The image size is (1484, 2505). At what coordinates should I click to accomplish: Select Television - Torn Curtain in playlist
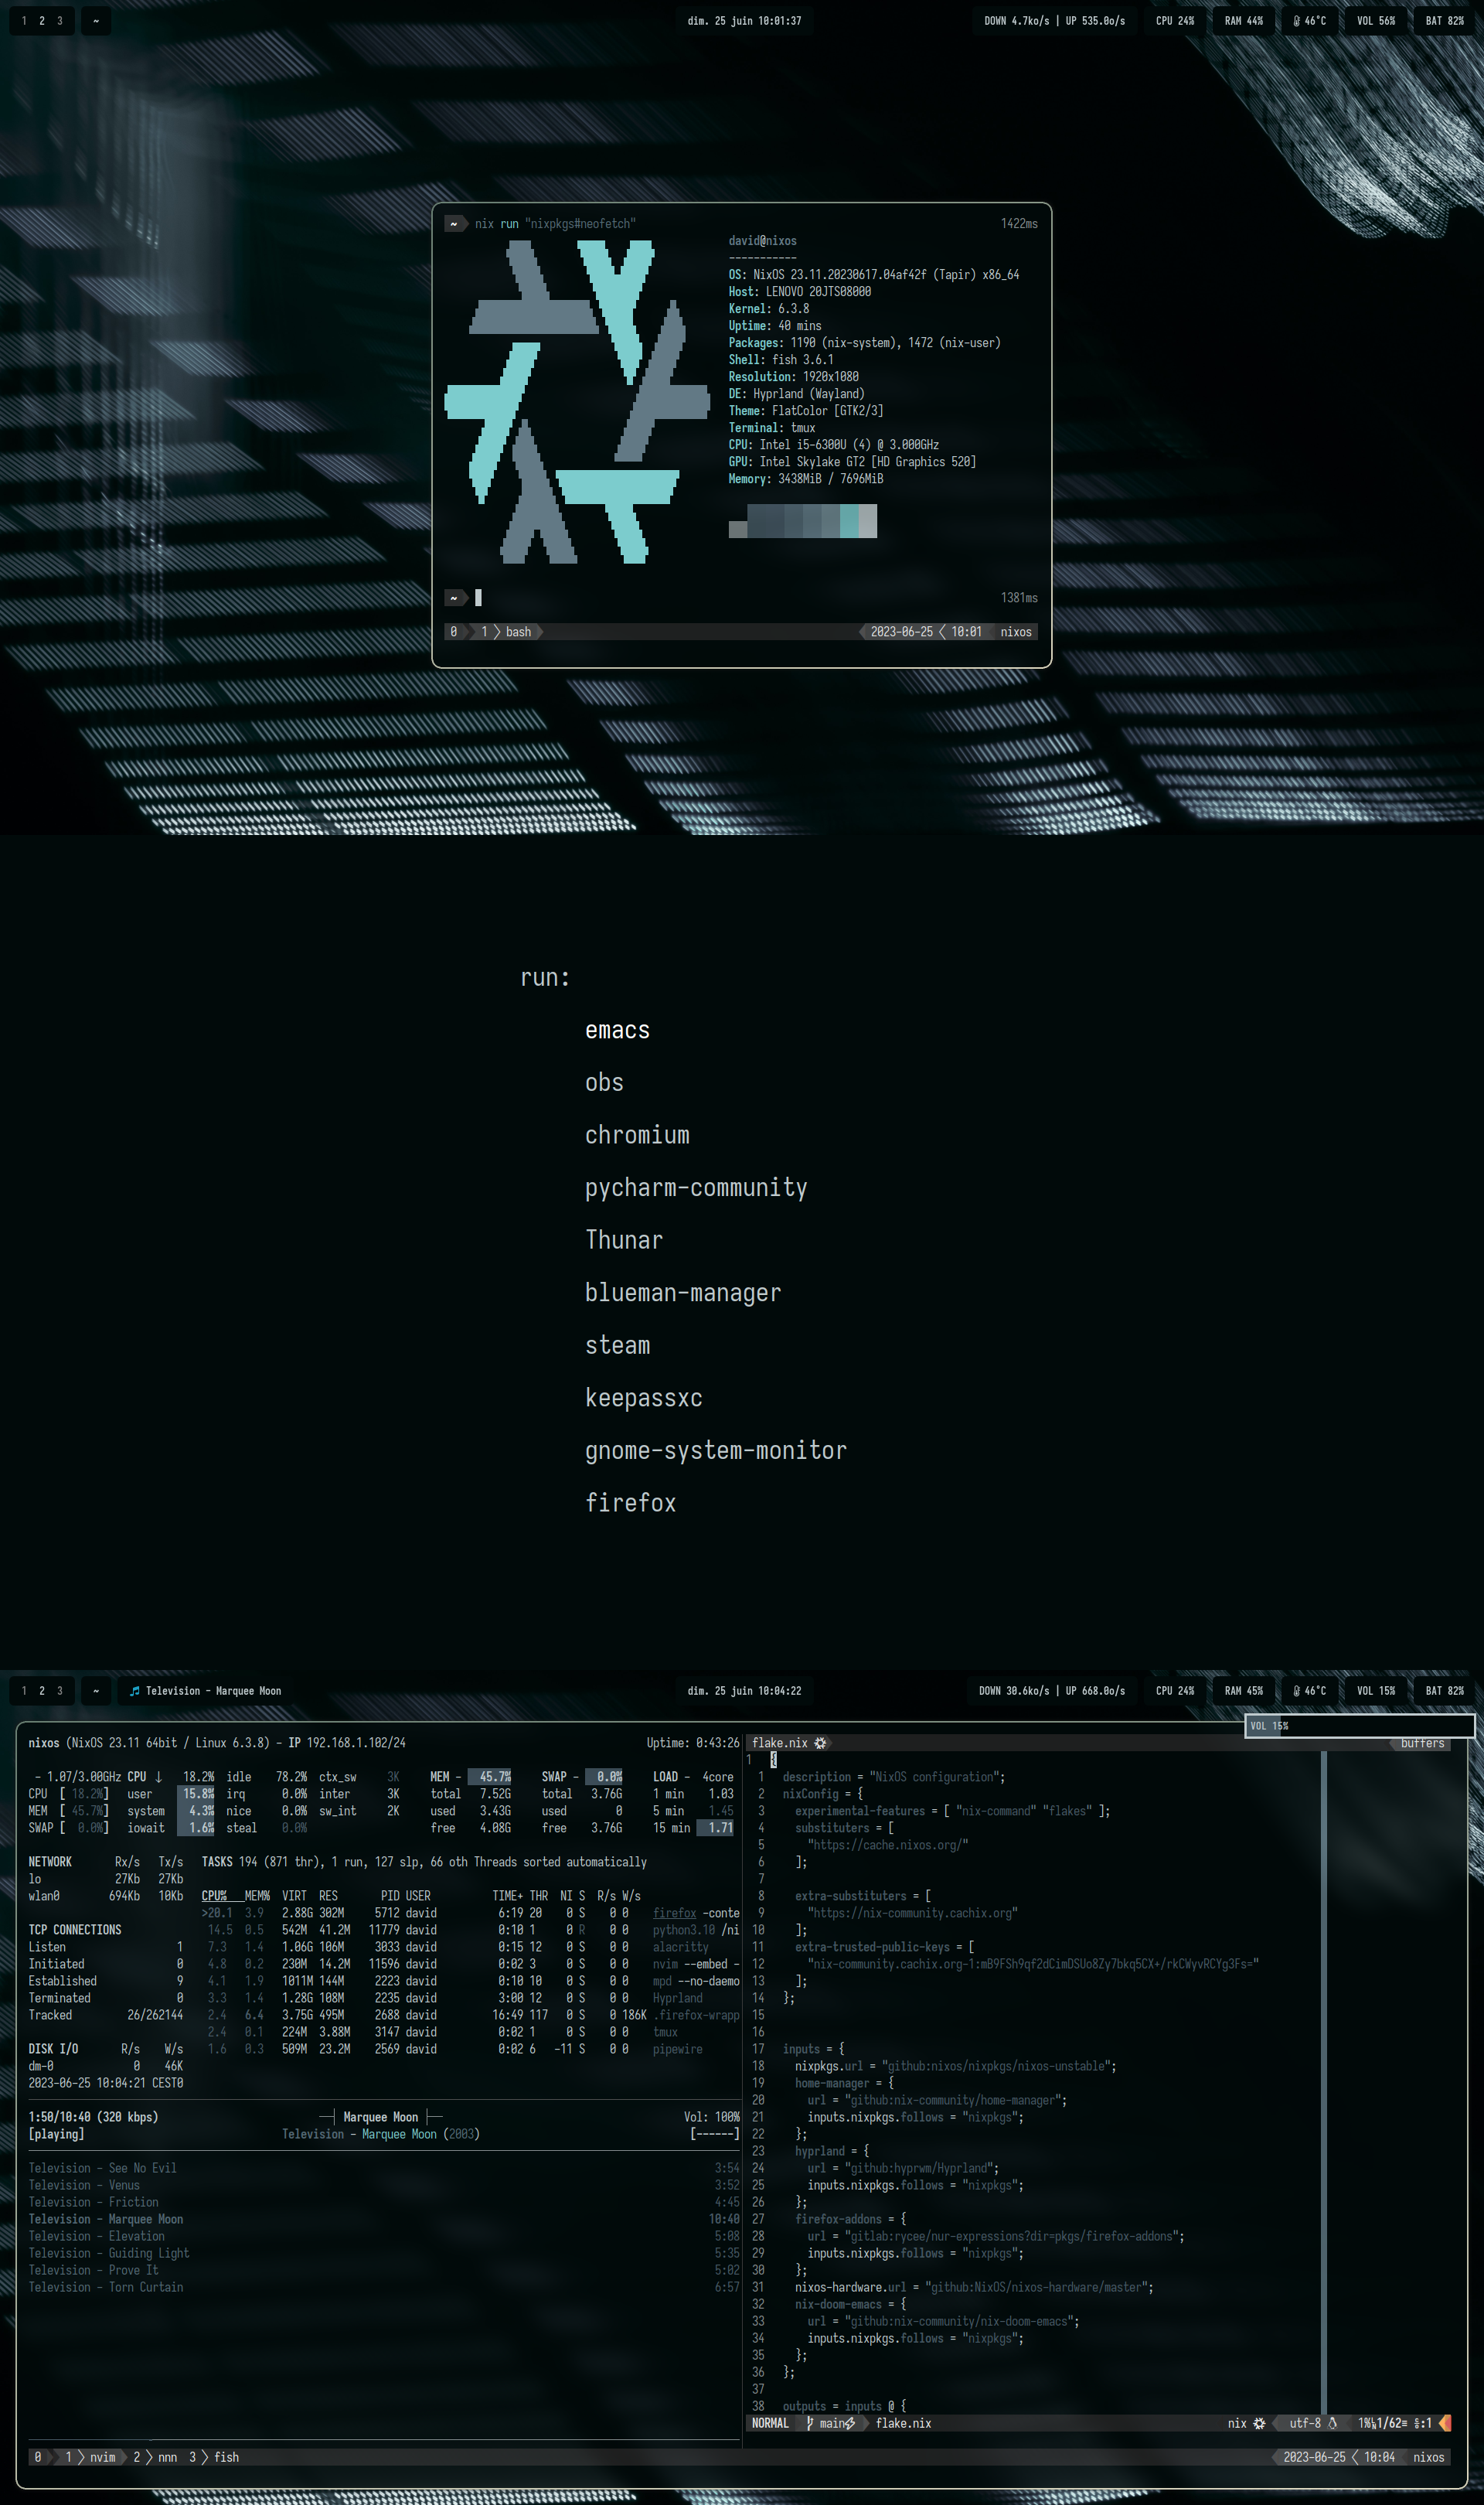pos(384,2287)
